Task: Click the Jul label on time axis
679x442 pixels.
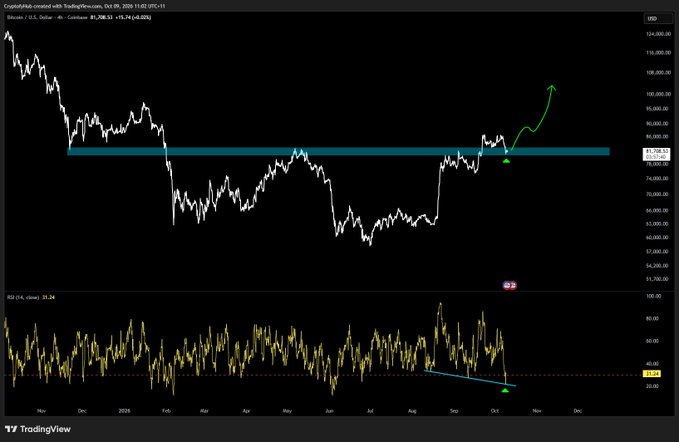Action: tap(370, 411)
